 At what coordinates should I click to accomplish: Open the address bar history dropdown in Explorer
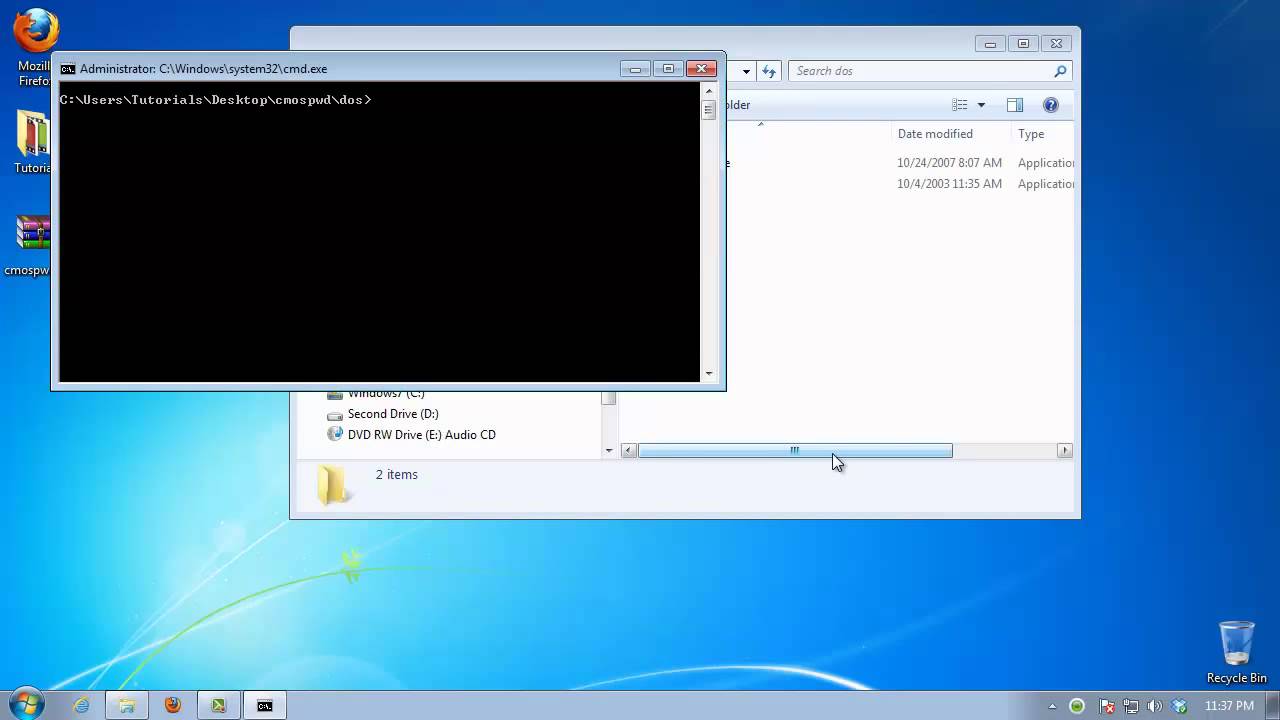coord(746,71)
